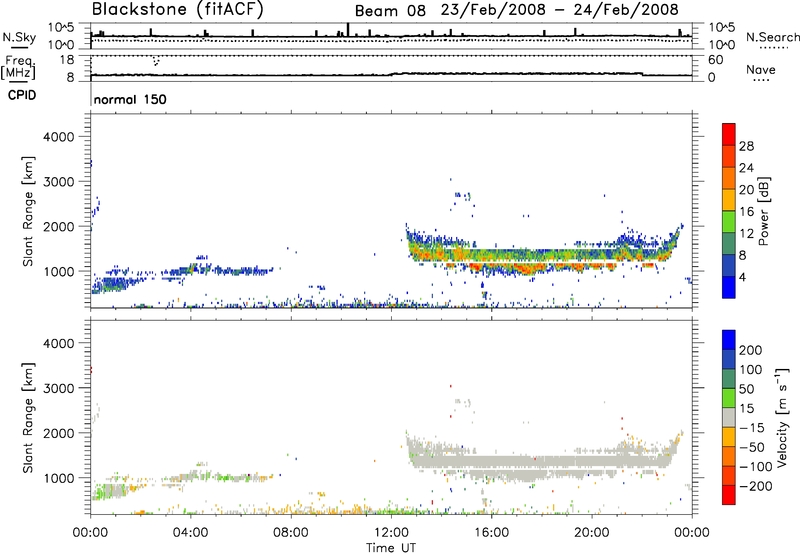
Task: Click the date range '23/Feb/2008 – 24/Feb/2008'
Action: 560,10
